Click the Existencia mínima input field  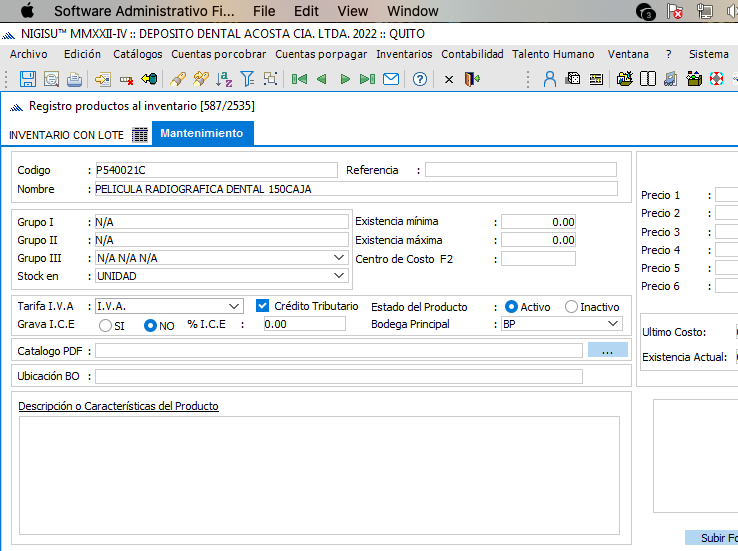point(538,222)
